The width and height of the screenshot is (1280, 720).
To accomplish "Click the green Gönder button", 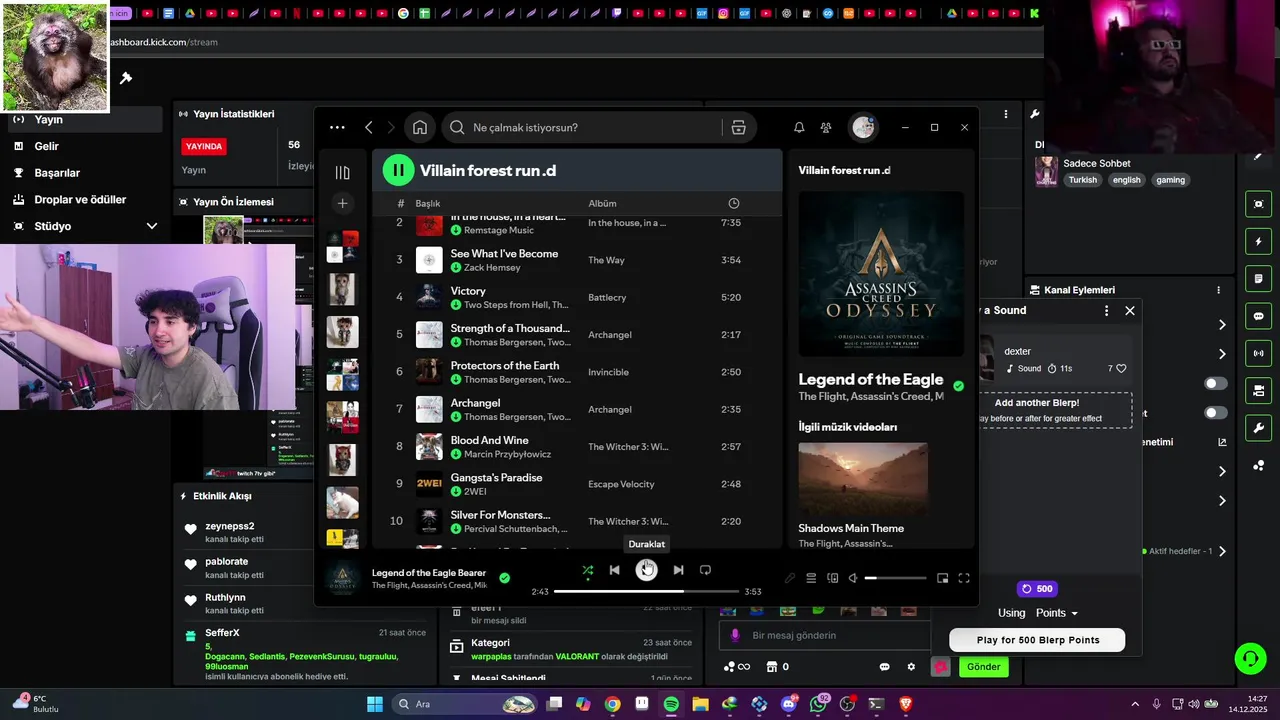I will point(983,667).
